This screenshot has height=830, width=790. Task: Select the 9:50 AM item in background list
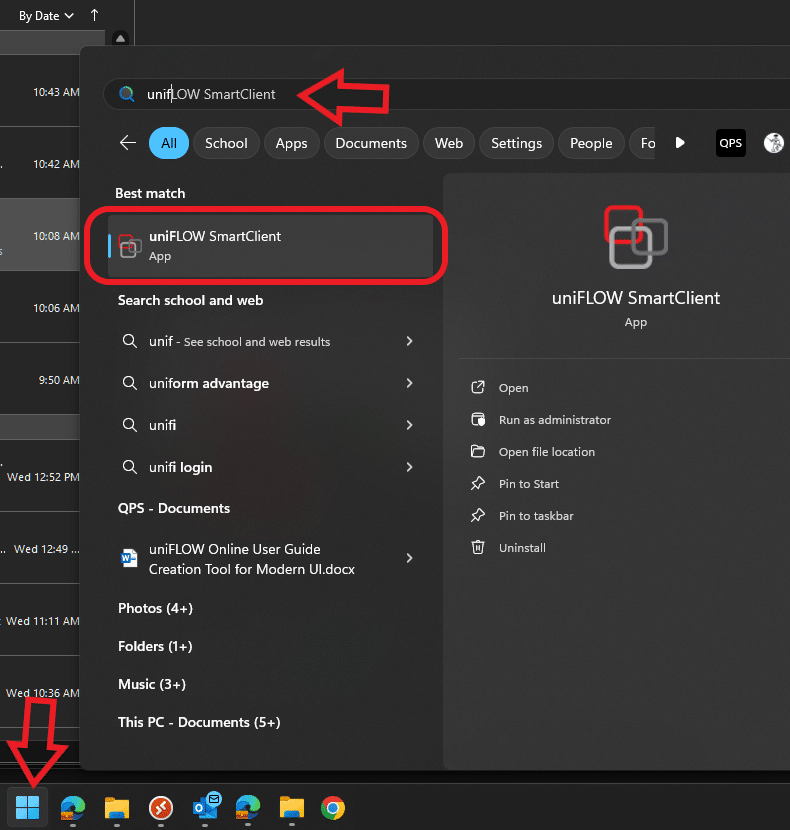pyautogui.click(x=40, y=380)
